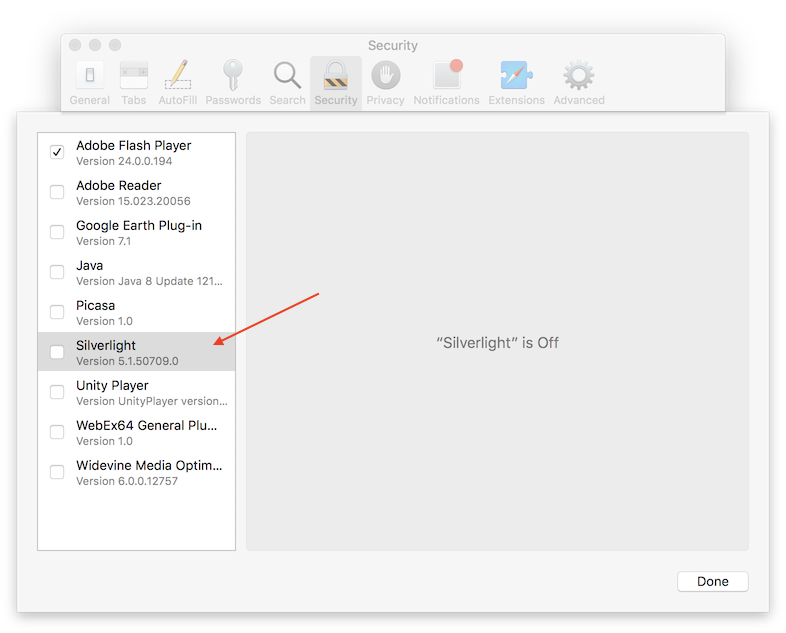Click Version 5.1.50709.0 text
This screenshot has width=786, height=633.
[127, 361]
